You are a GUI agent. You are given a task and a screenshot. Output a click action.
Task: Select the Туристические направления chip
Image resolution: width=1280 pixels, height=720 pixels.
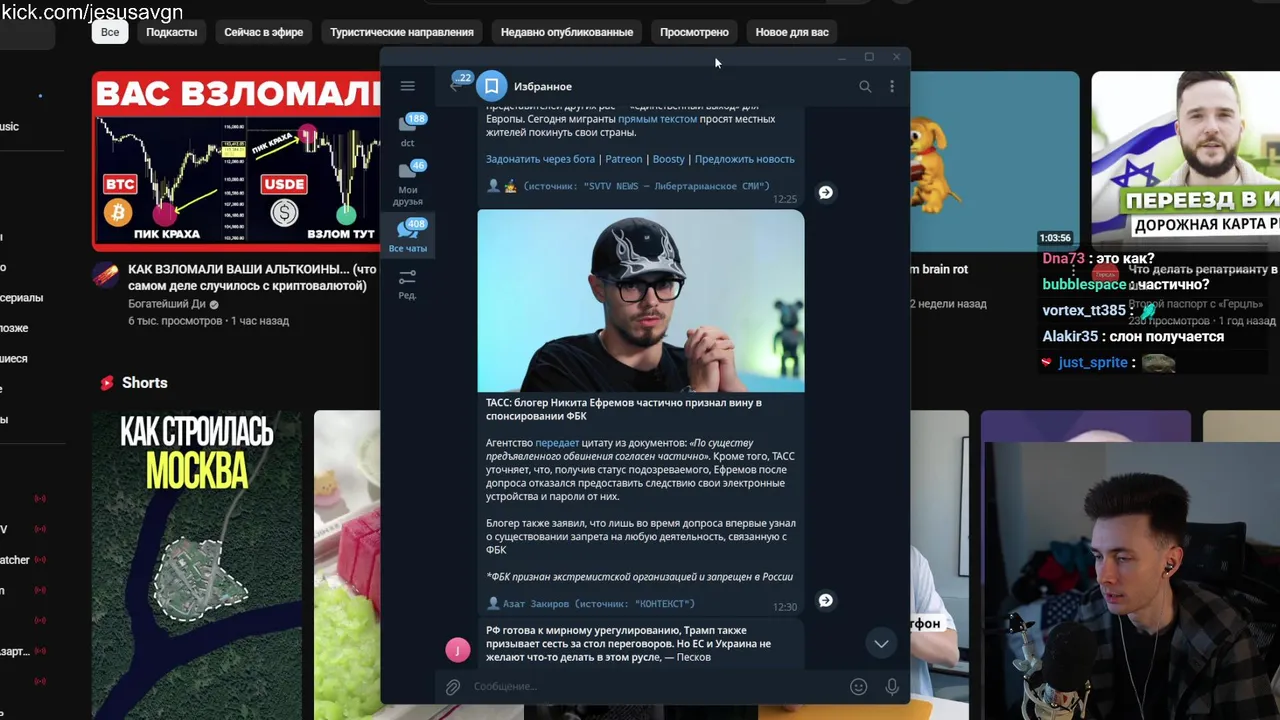pyautogui.click(x=402, y=32)
